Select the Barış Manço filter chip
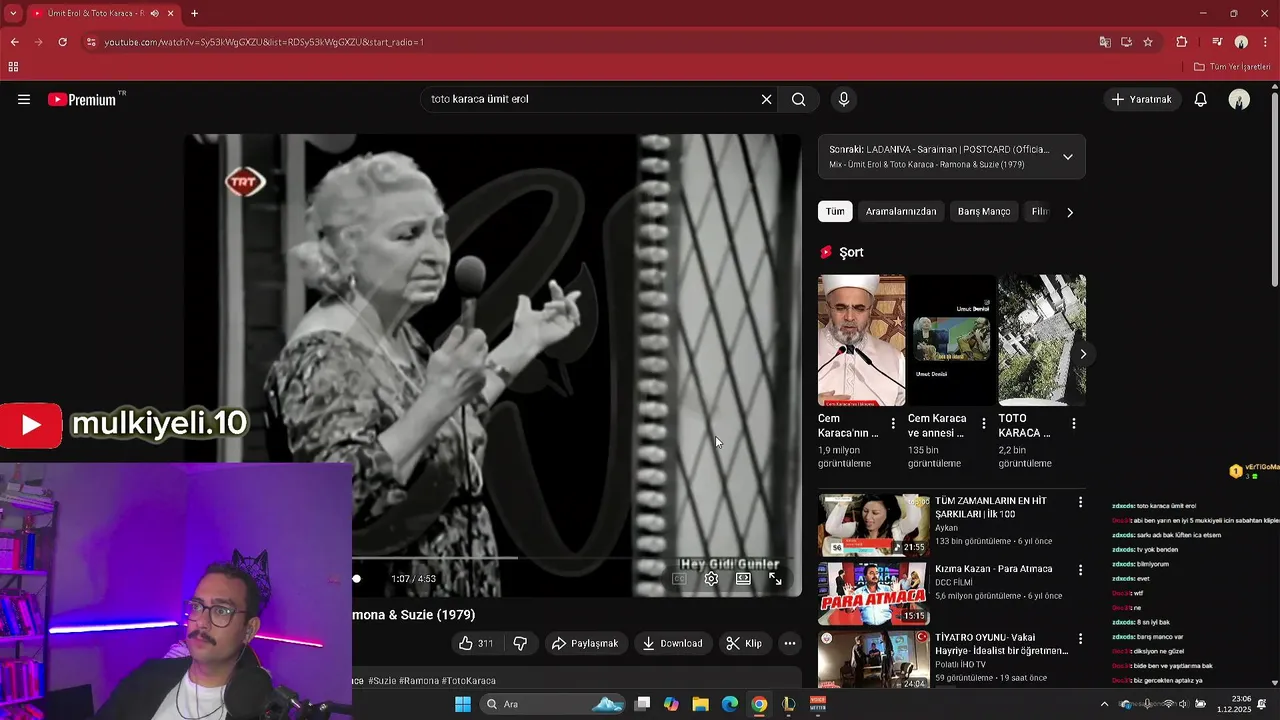The image size is (1280, 720). pos(984,211)
